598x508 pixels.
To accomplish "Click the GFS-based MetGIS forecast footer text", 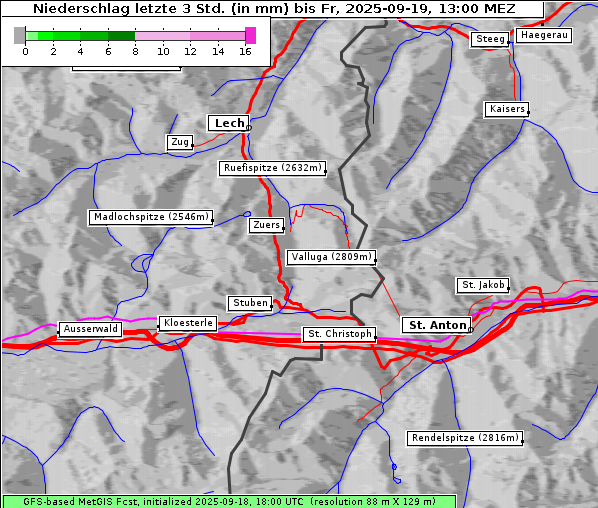I will point(229,502).
